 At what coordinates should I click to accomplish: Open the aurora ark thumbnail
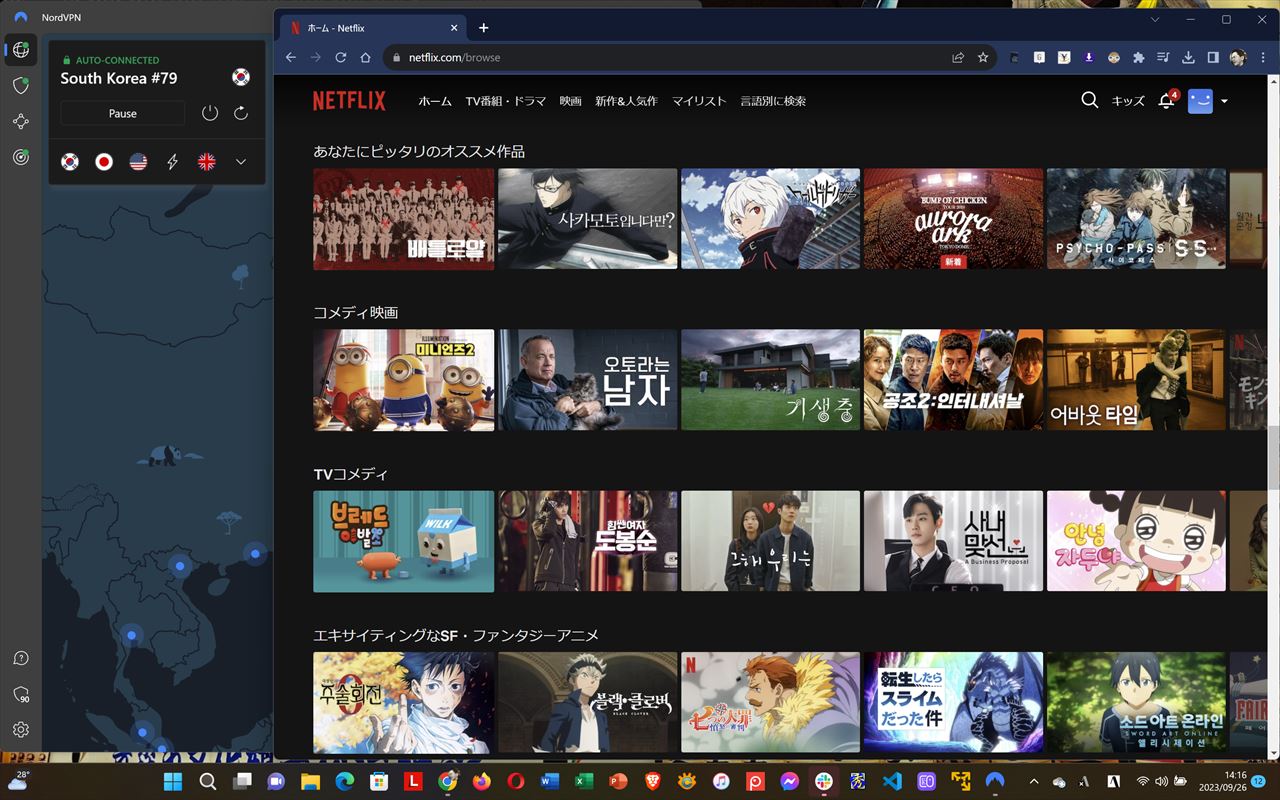pos(953,218)
